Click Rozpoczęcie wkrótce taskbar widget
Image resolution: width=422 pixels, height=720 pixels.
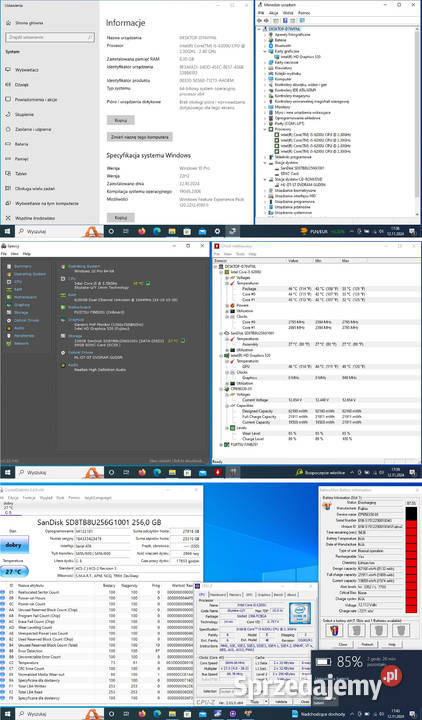pyautogui.click(x=320, y=472)
